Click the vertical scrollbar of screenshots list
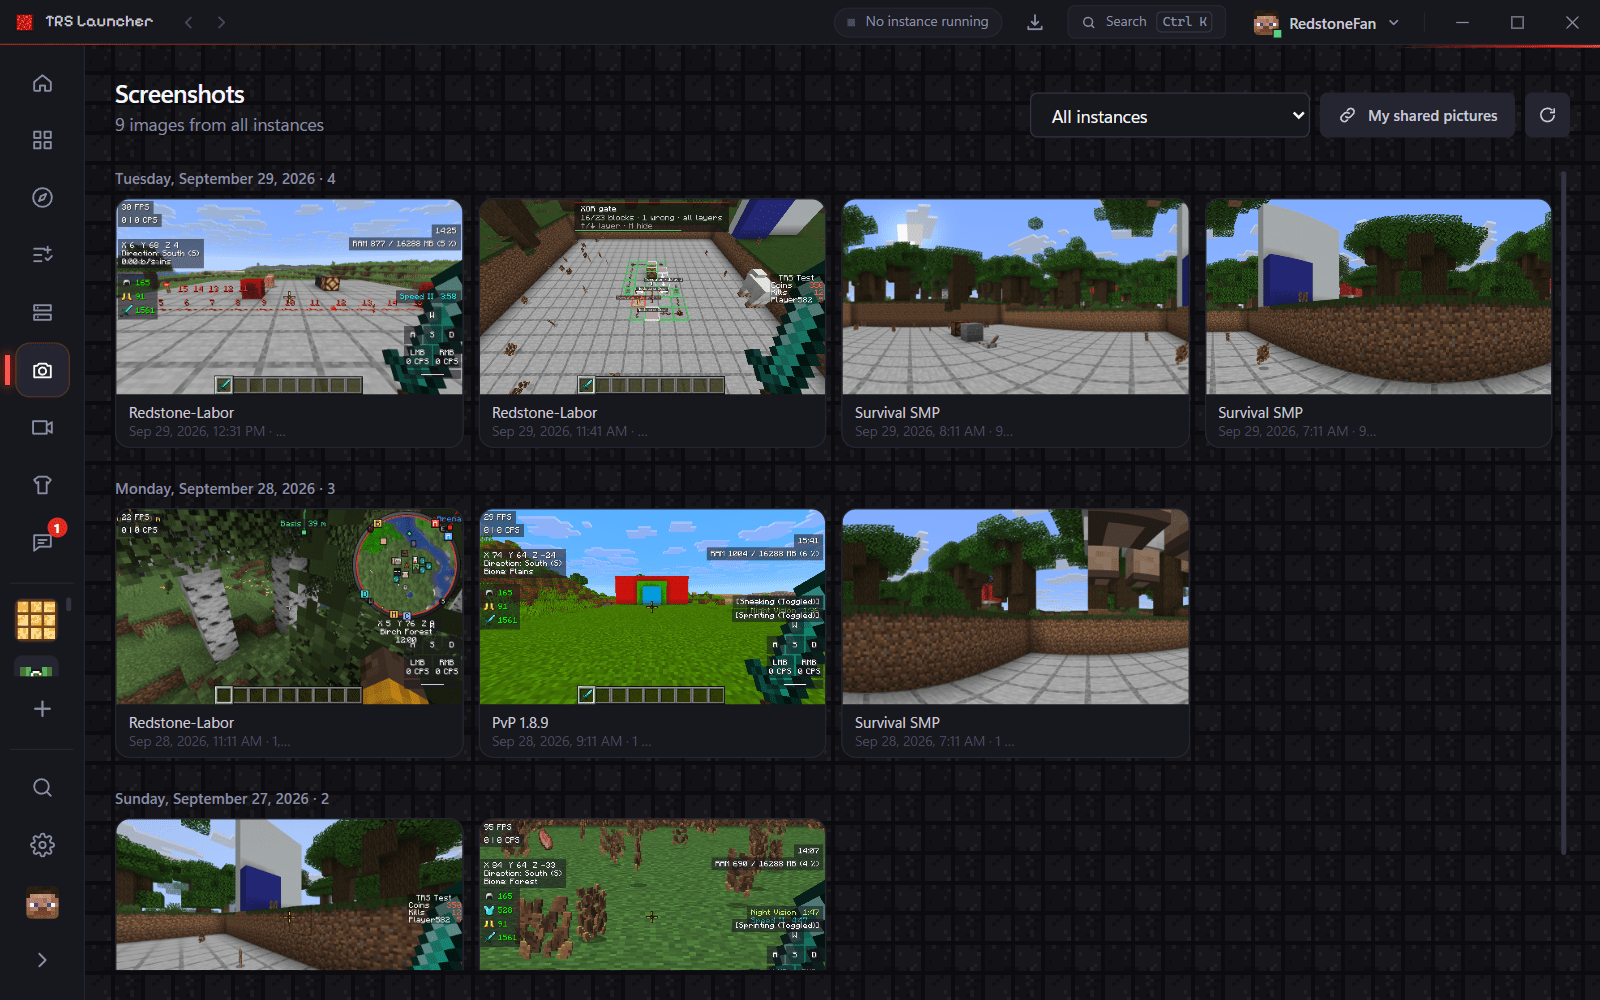The image size is (1600, 1000). tap(1564, 512)
